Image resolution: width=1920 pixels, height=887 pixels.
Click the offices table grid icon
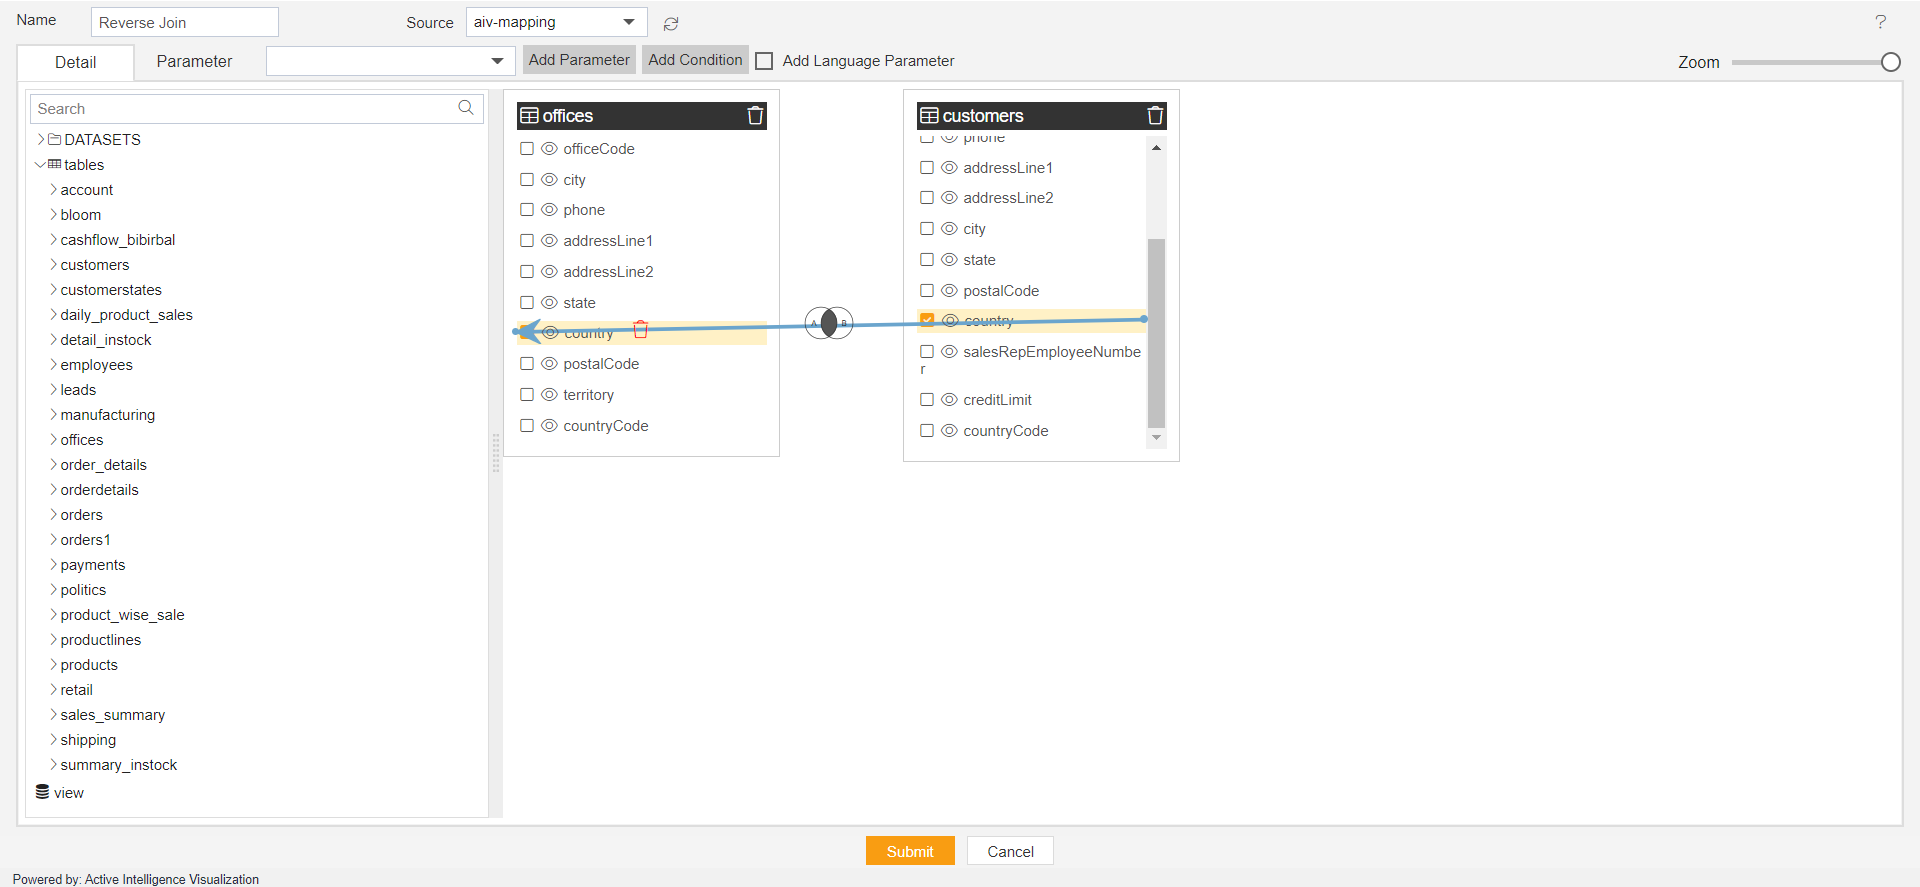pyautogui.click(x=530, y=116)
